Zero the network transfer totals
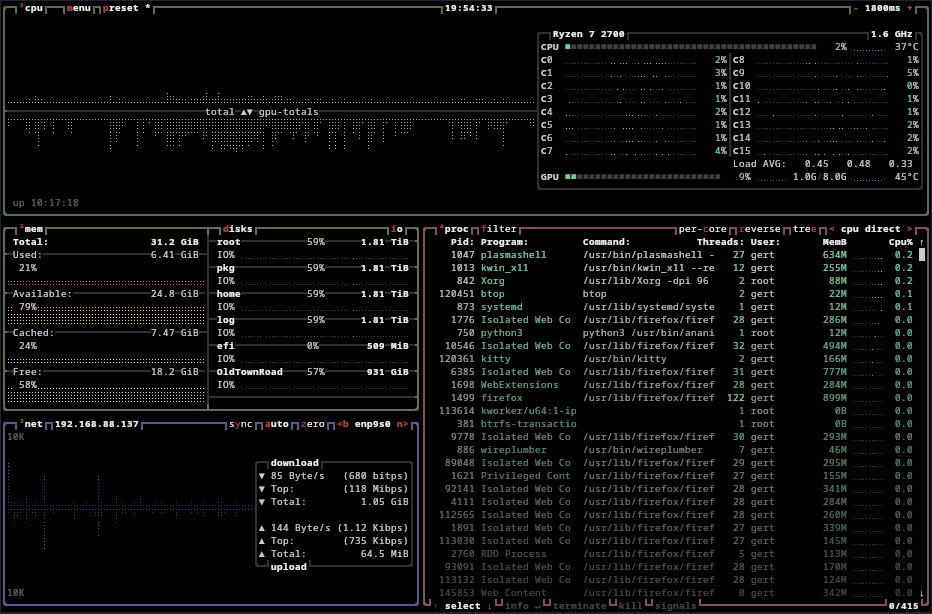Viewport: 932px width, 614px height. point(313,424)
